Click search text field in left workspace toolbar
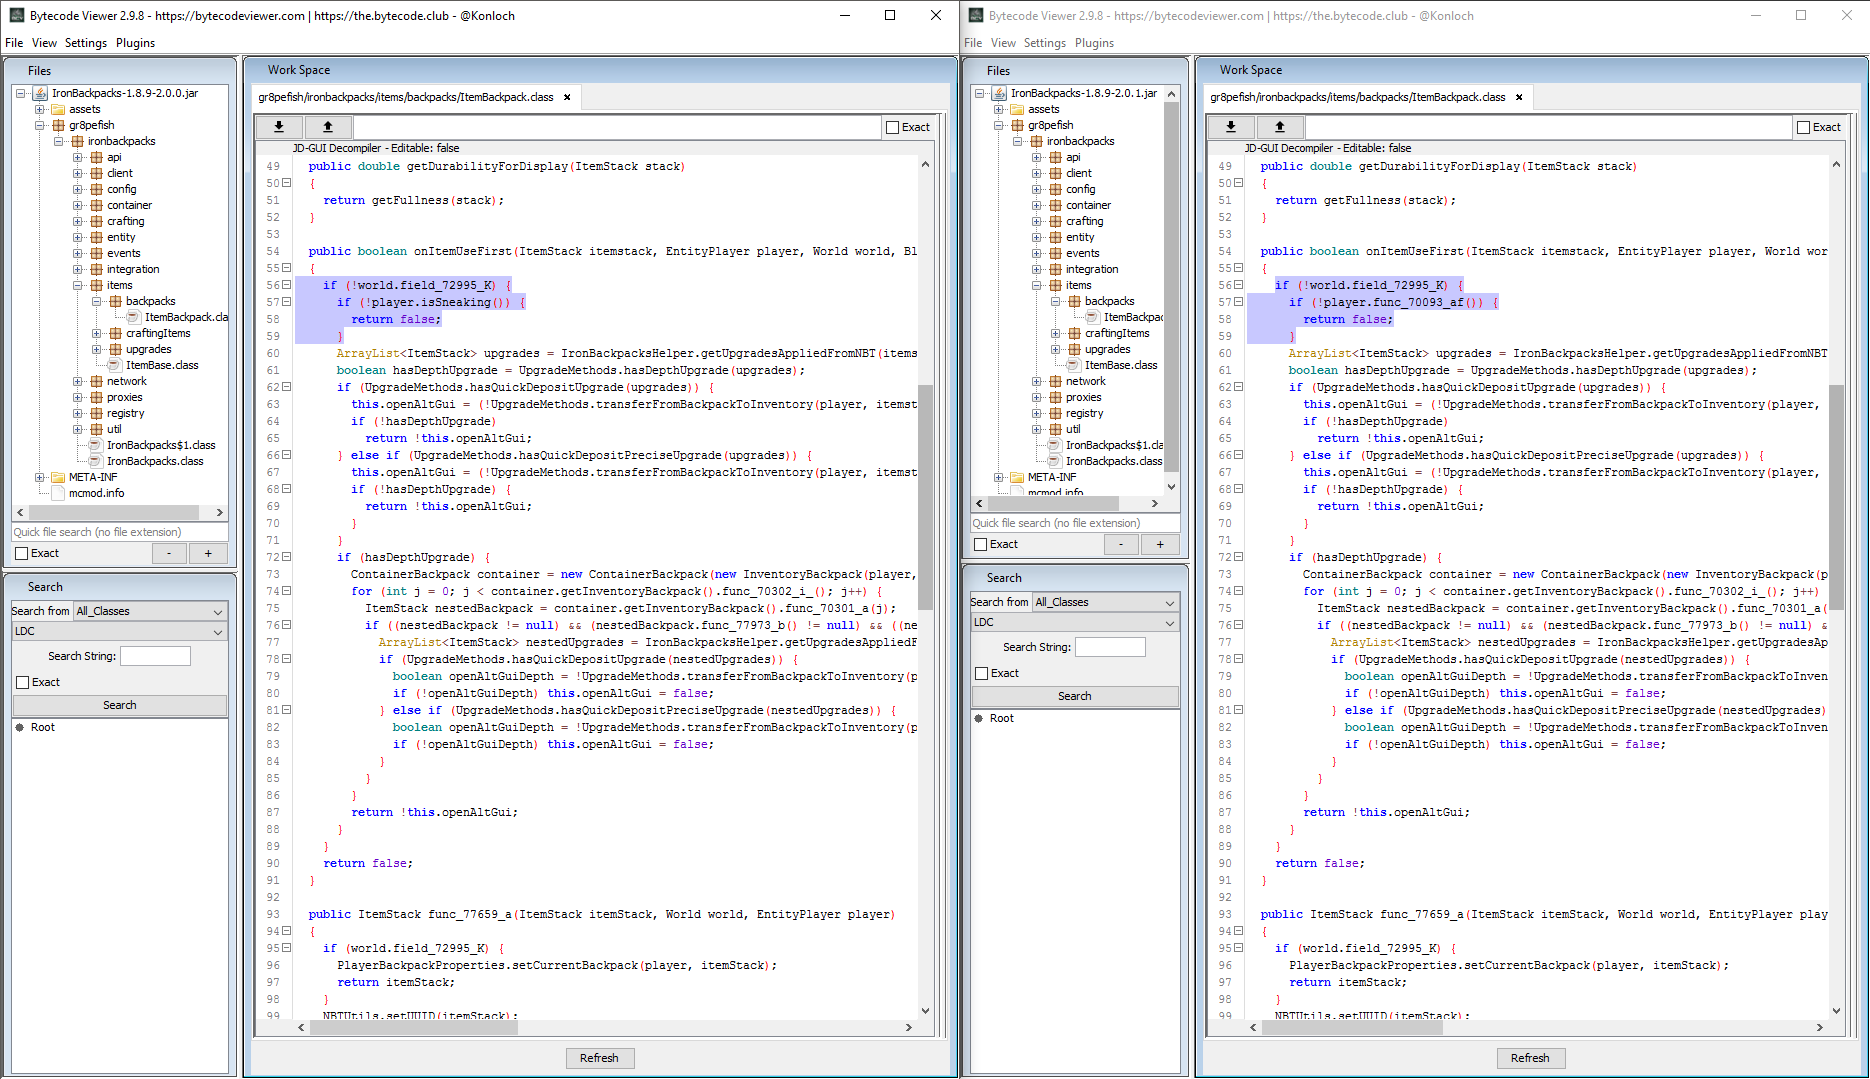The image size is (1870, 1079). [616, 127]
